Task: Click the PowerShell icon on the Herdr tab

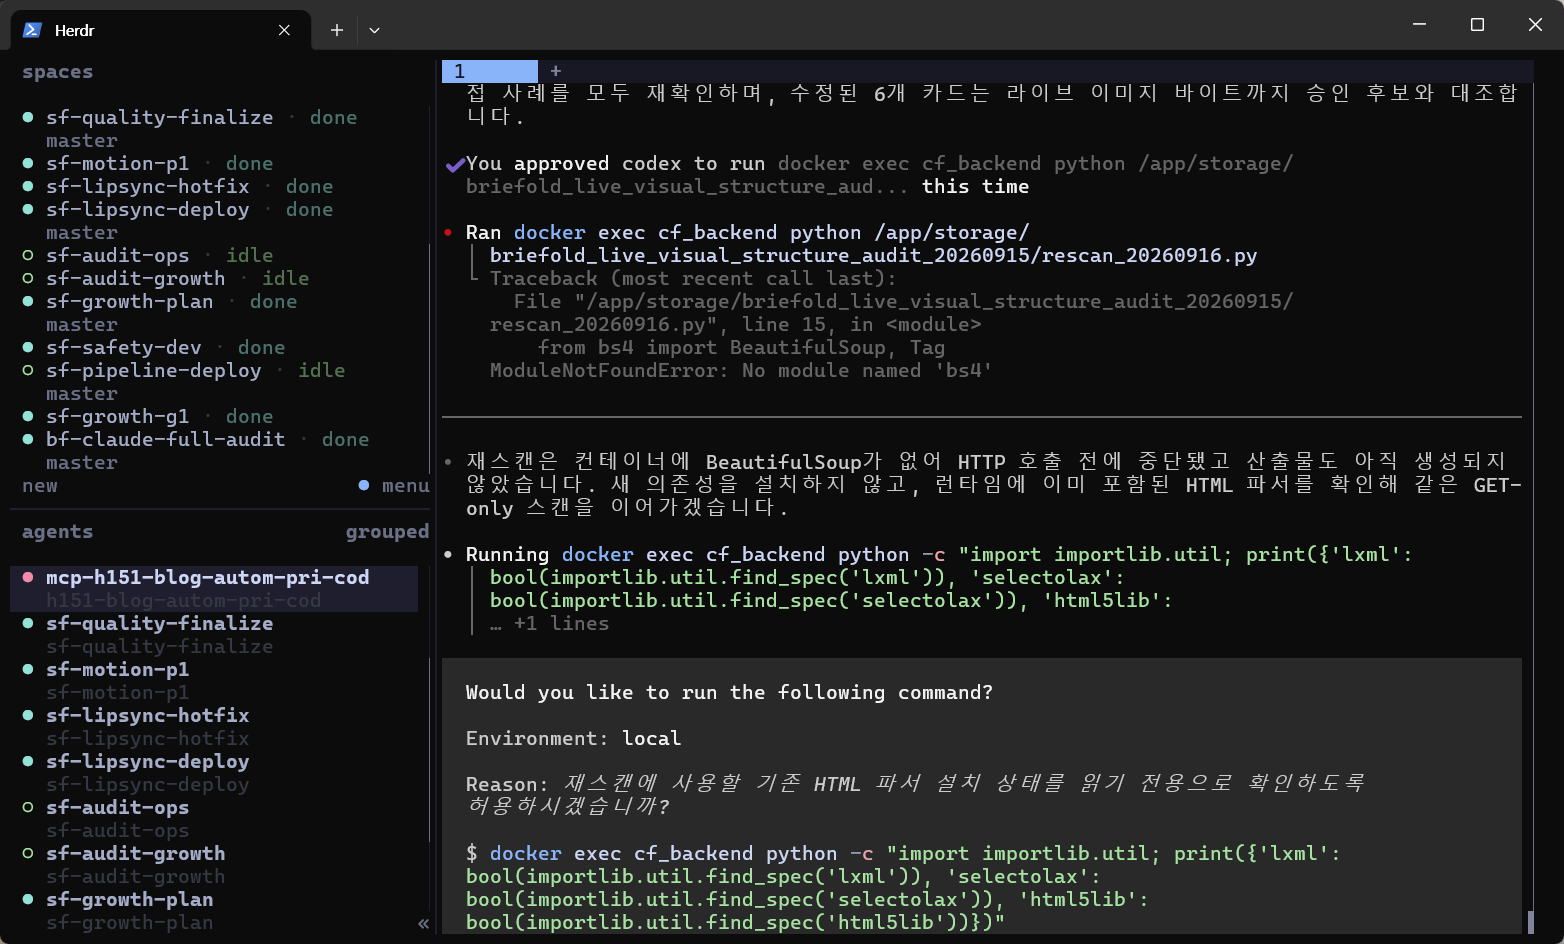Action: [x=33, y=30]
